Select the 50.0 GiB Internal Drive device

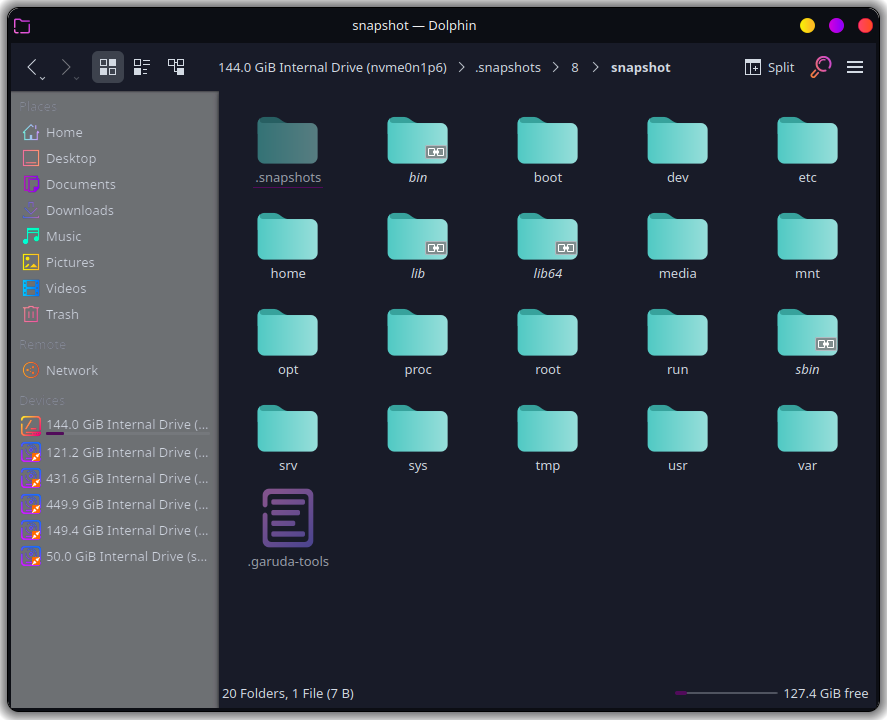pos(115,557)
